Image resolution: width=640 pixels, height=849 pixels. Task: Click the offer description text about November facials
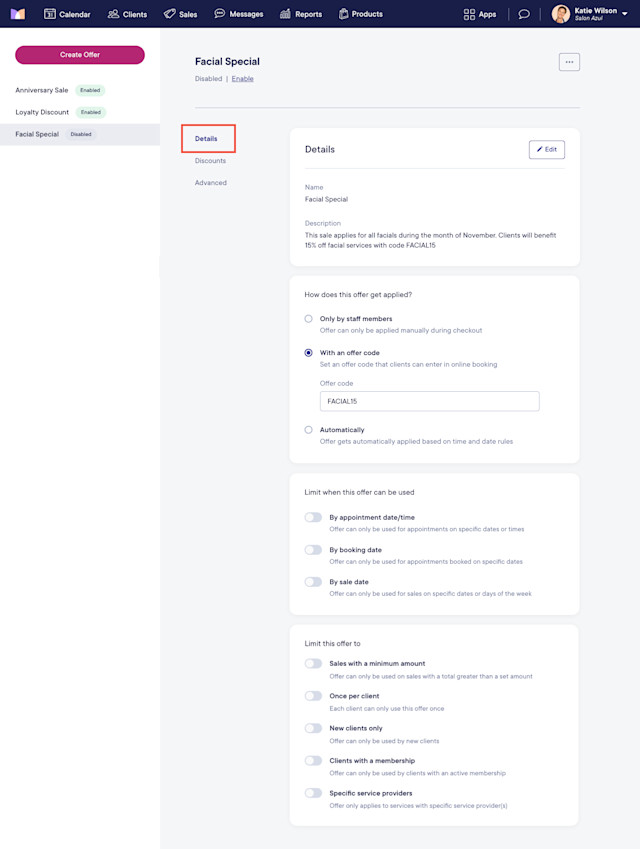(x=430, y=240)
